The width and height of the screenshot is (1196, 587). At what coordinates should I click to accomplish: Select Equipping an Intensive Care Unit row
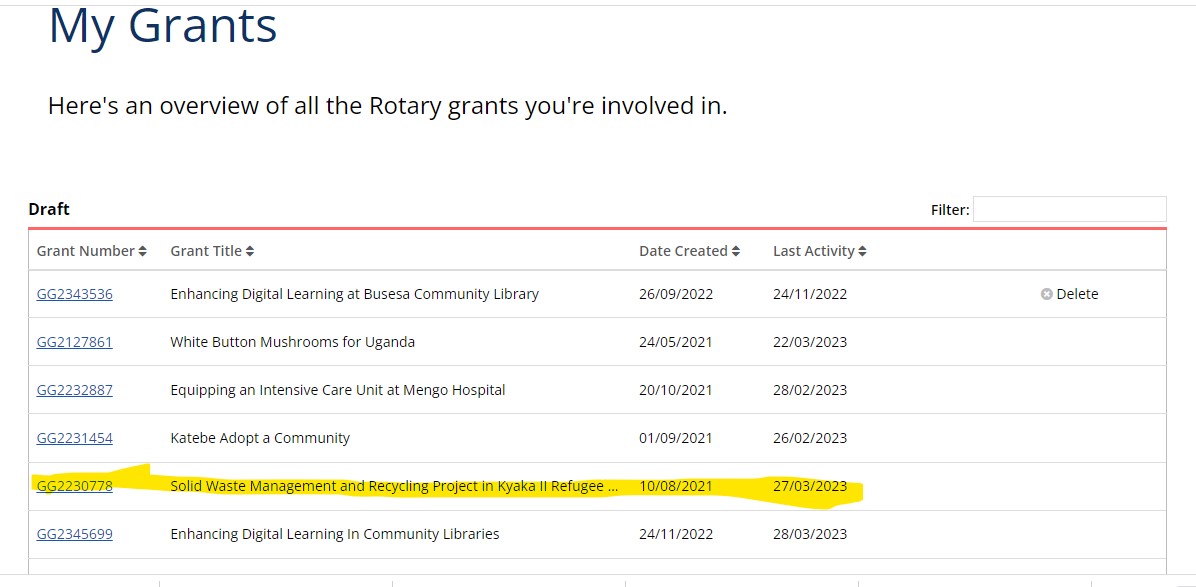point(597,390)
